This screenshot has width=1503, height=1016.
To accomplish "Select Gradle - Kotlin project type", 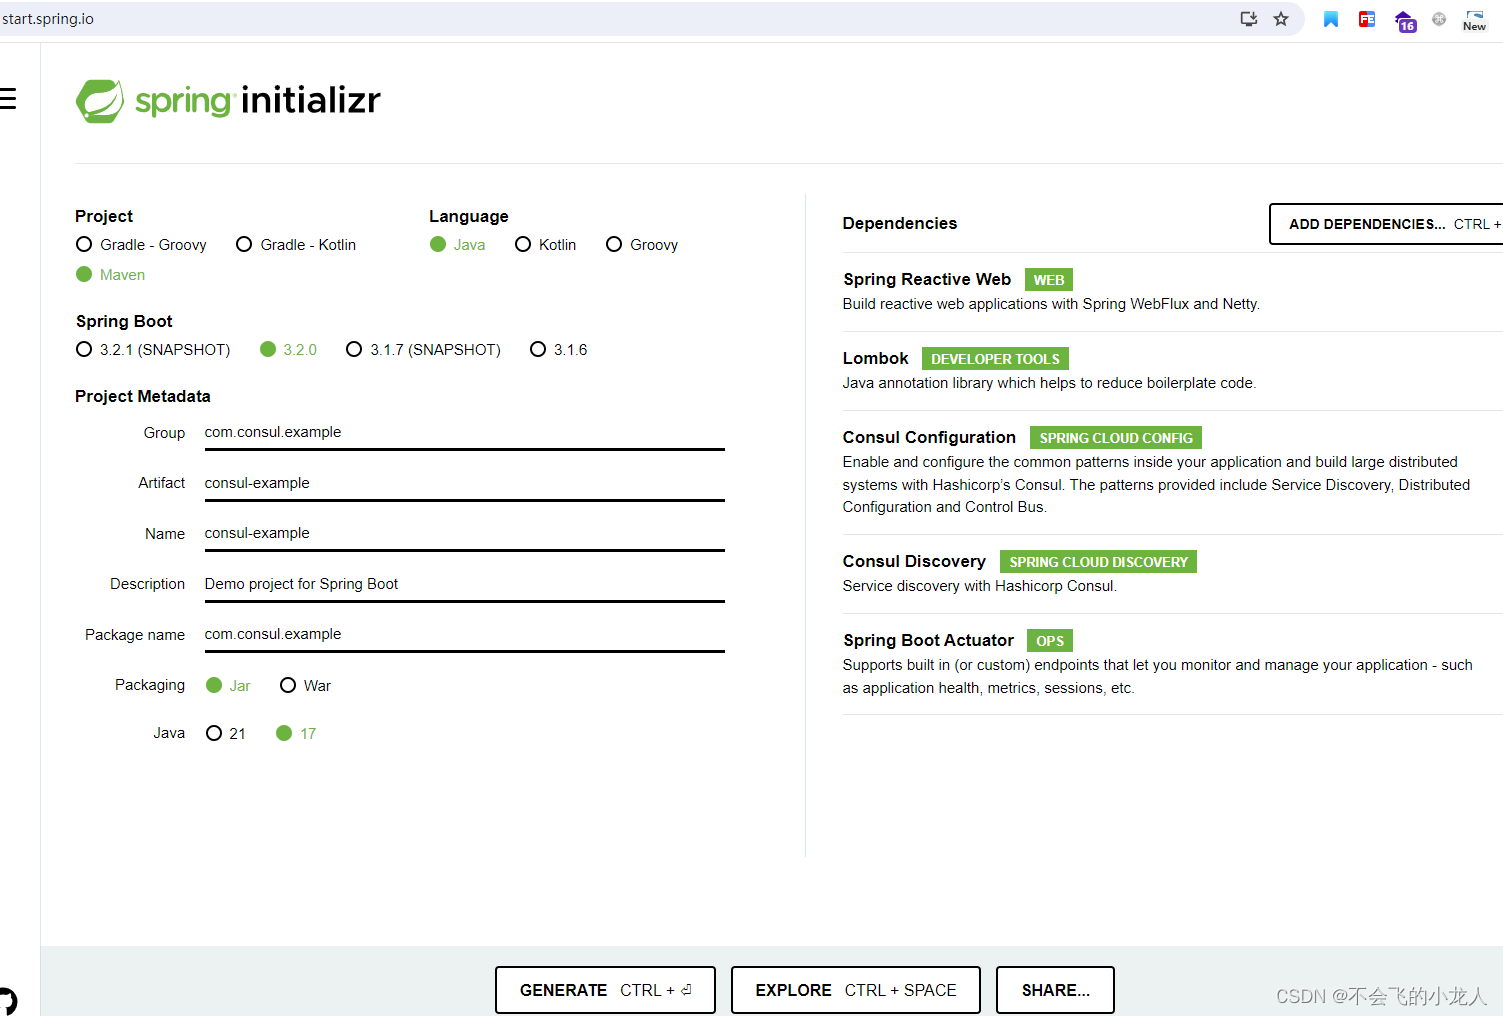I will point(296,245).
